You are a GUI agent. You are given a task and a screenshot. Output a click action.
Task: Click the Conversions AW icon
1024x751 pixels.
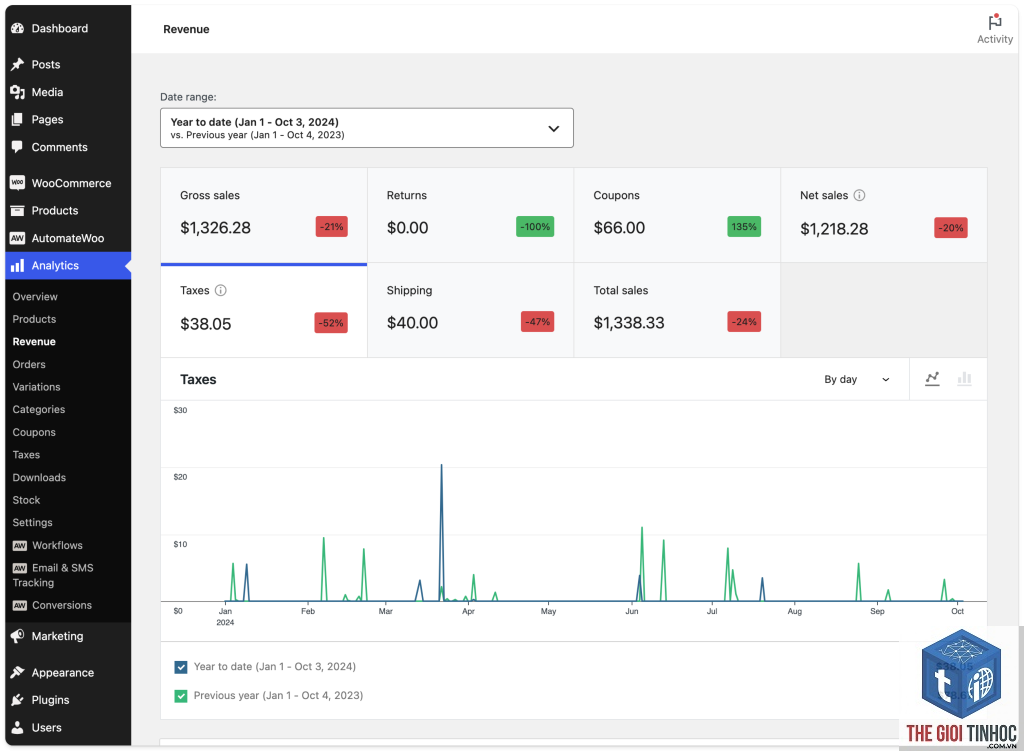(x=20, y=605)
